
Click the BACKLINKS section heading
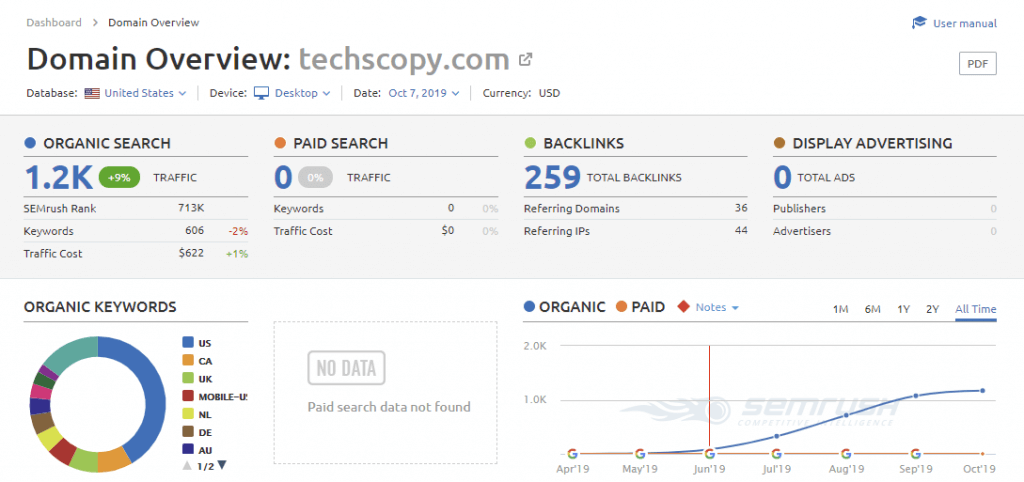(x=583, y=143)
